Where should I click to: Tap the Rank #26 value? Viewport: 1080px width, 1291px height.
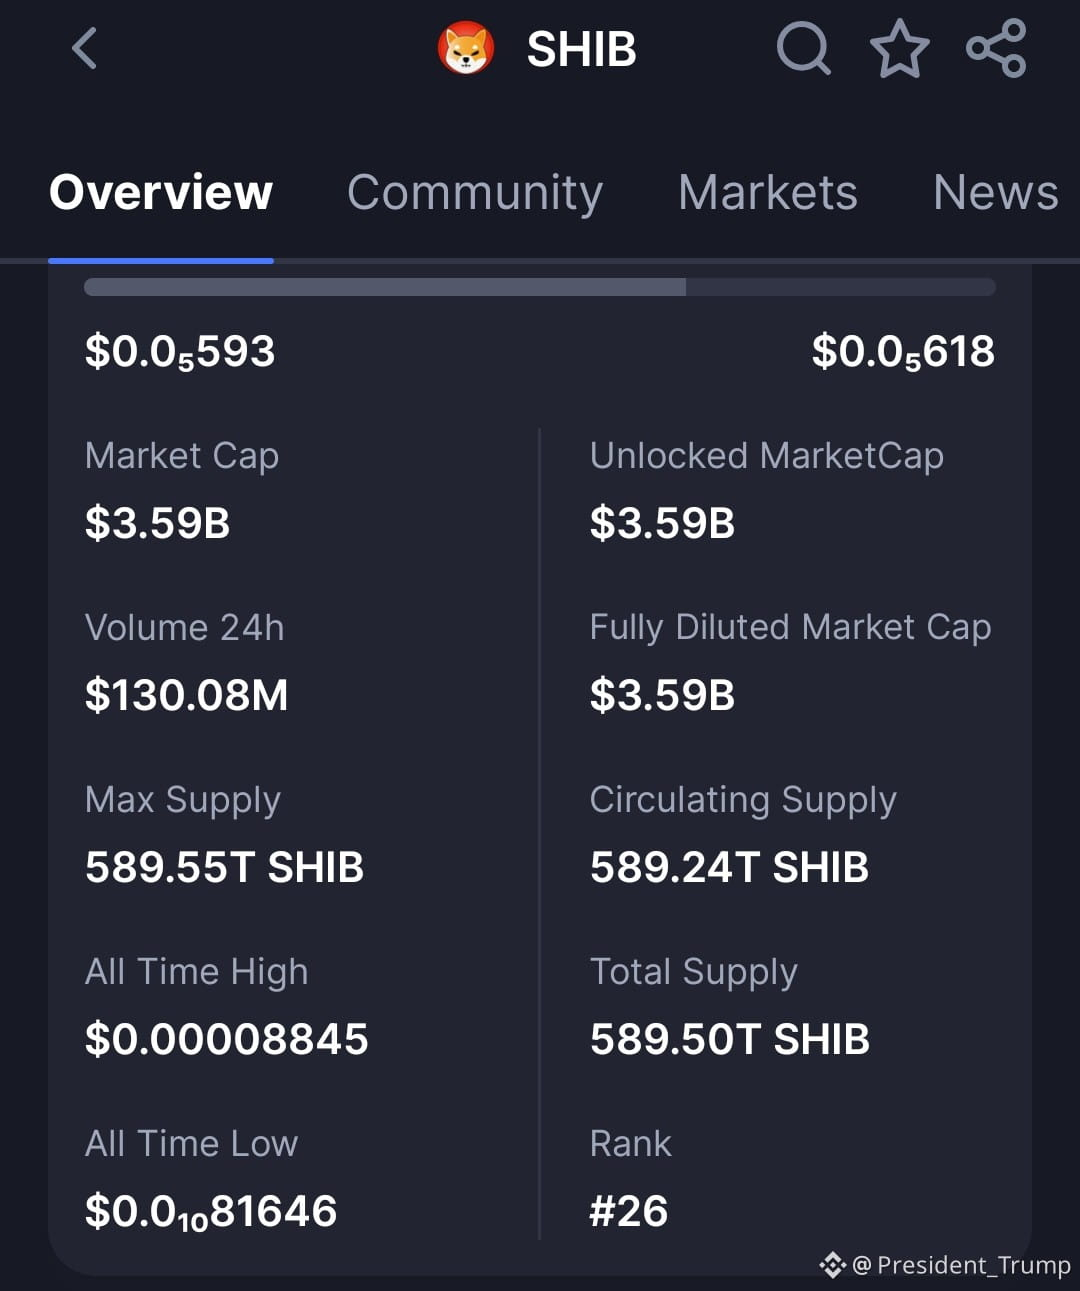click(x=629, y=1211)
